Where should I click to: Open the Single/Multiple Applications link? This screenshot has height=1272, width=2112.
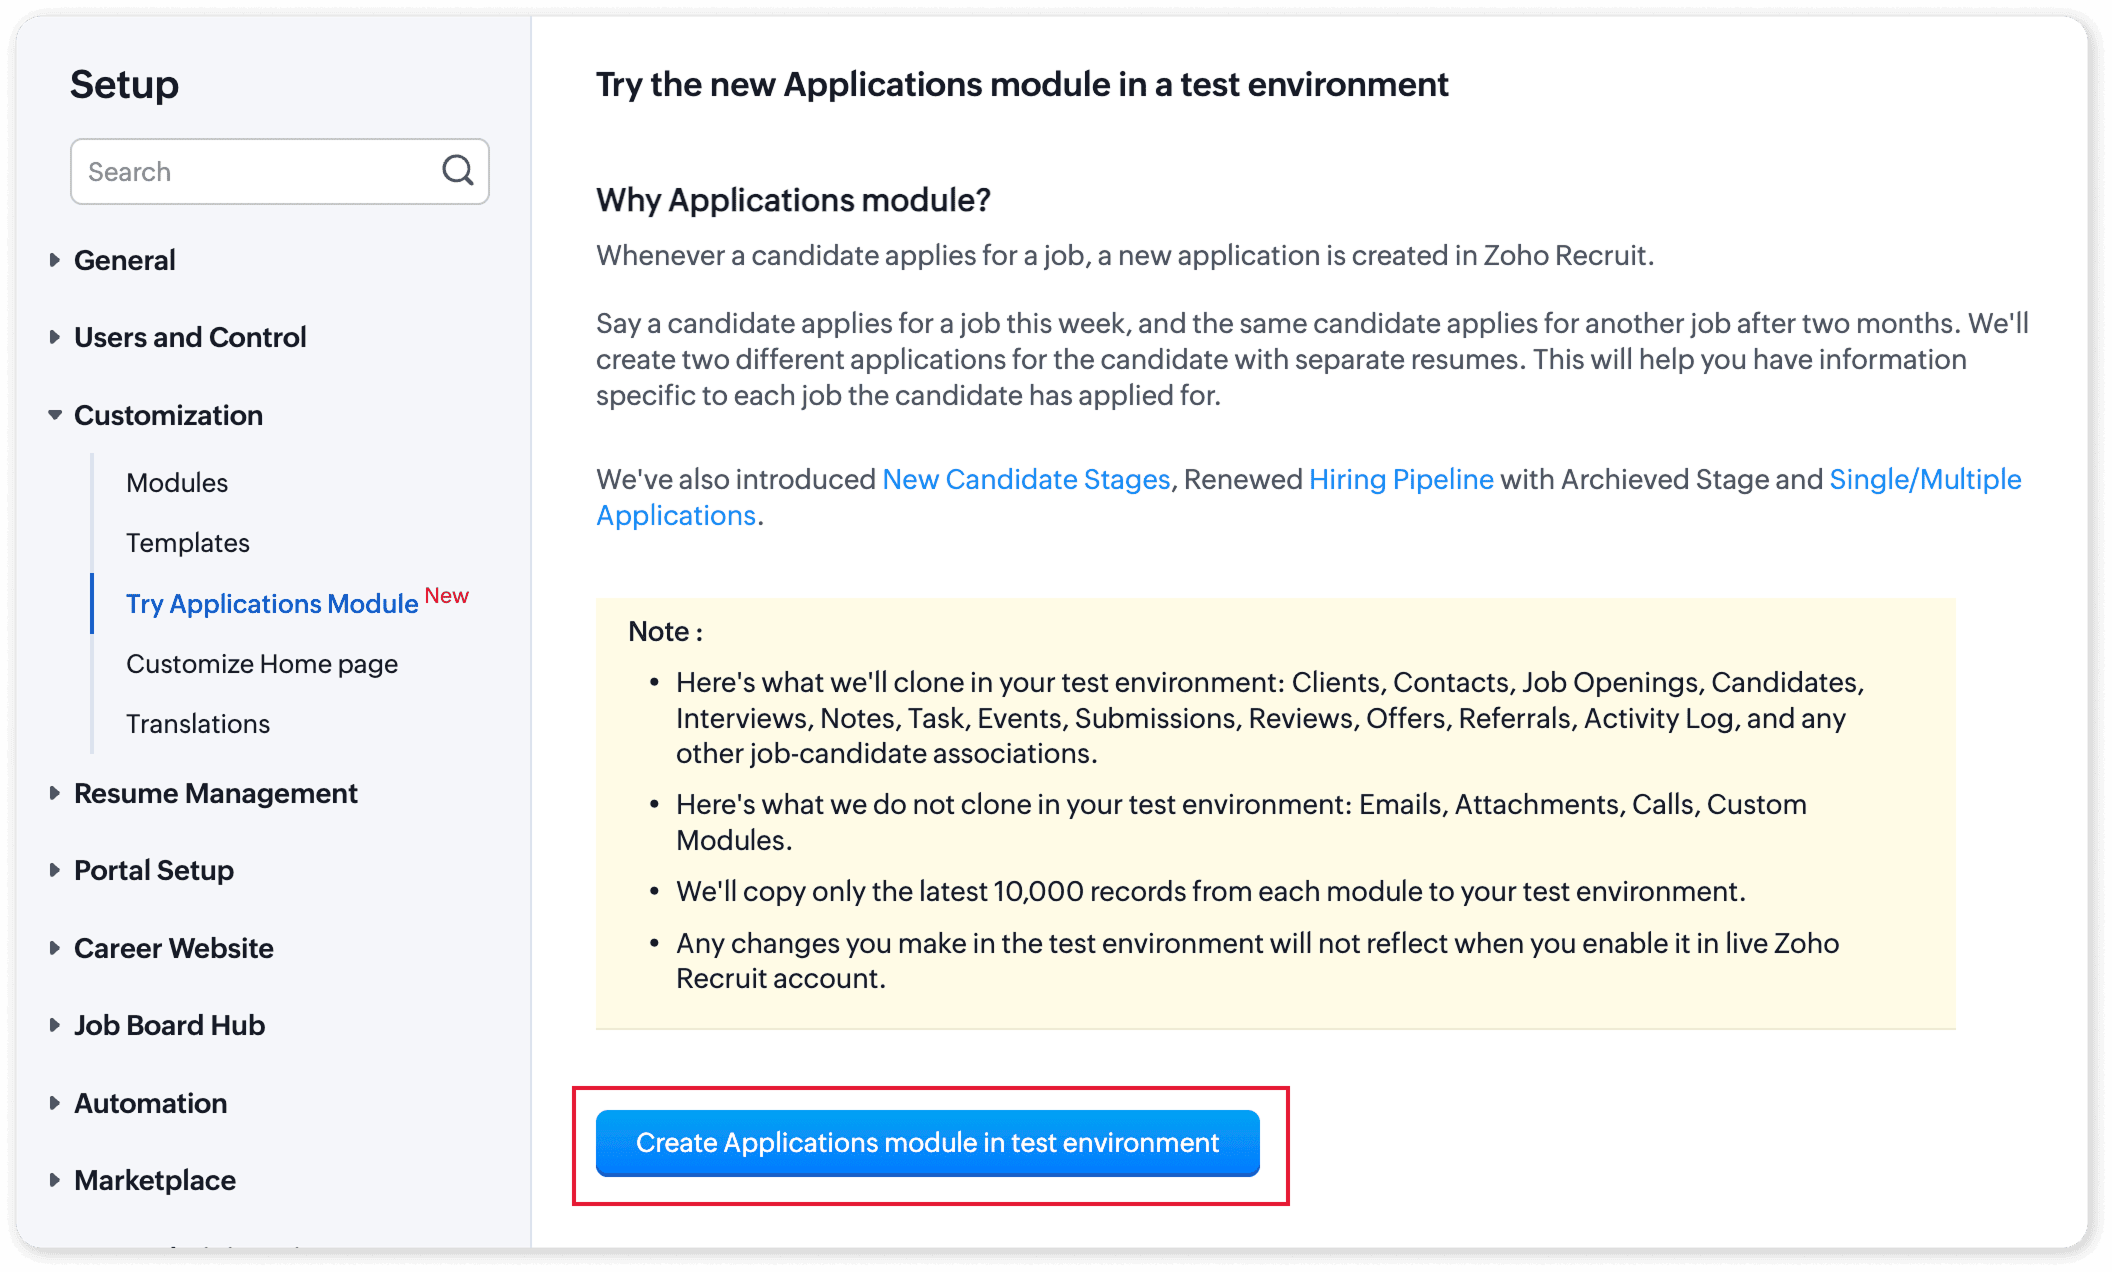tap(1924, 480)
